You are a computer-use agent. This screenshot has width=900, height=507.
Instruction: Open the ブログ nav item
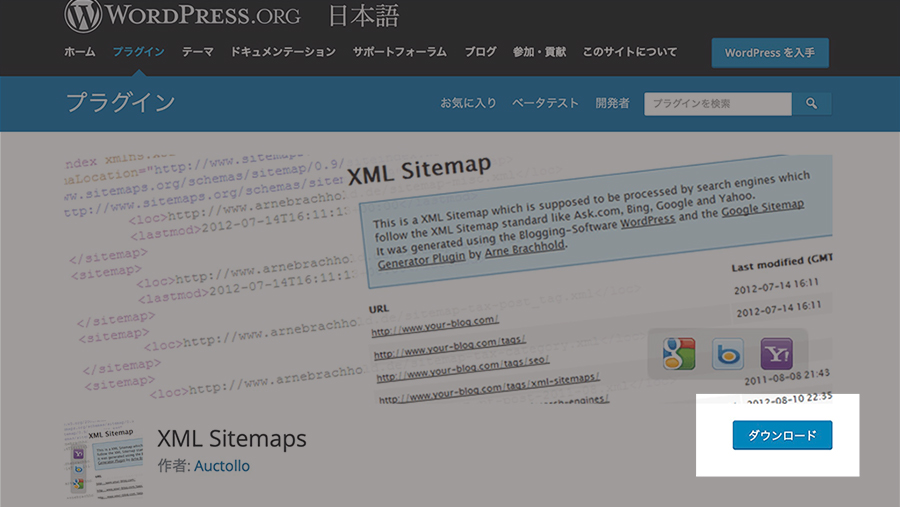(480, 52)
